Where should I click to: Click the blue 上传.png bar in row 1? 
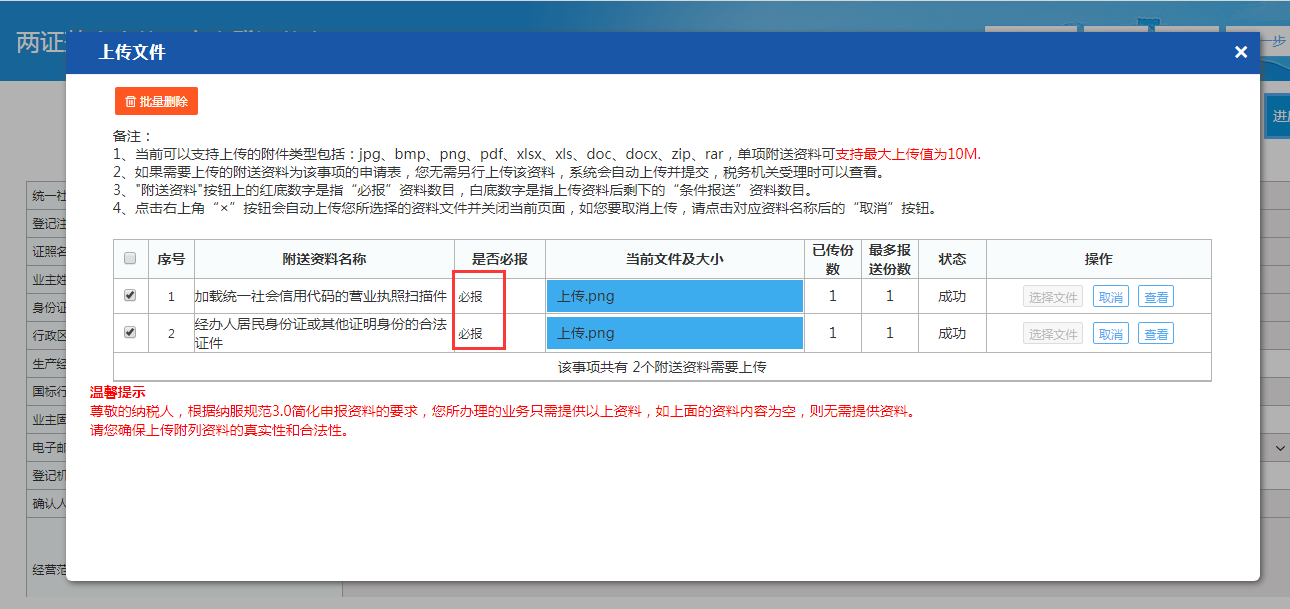[x=675, y=295]
